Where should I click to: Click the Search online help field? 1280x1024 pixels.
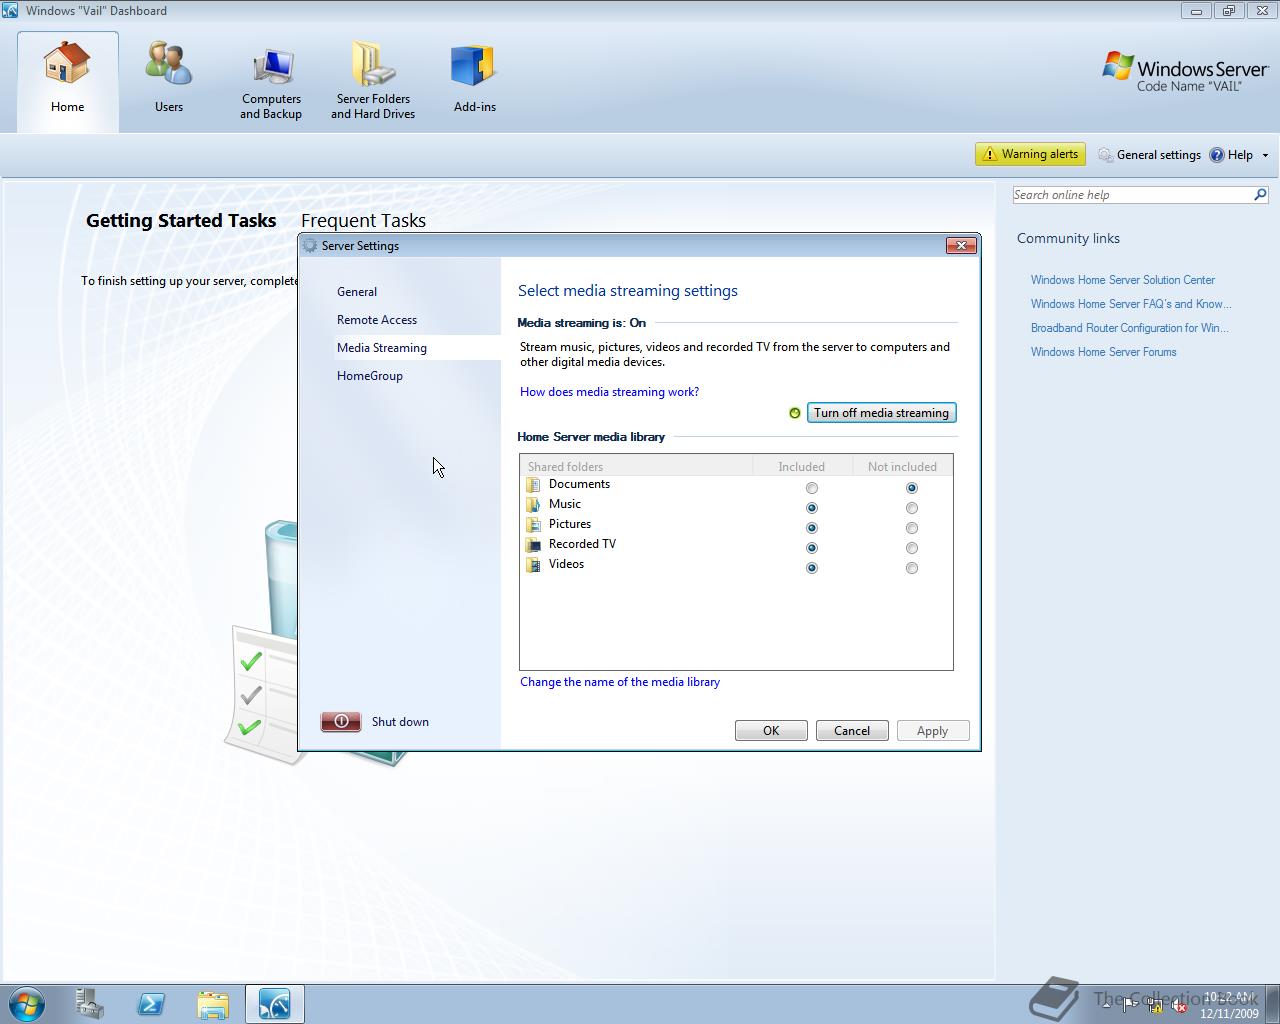[x=1132, y=195]
